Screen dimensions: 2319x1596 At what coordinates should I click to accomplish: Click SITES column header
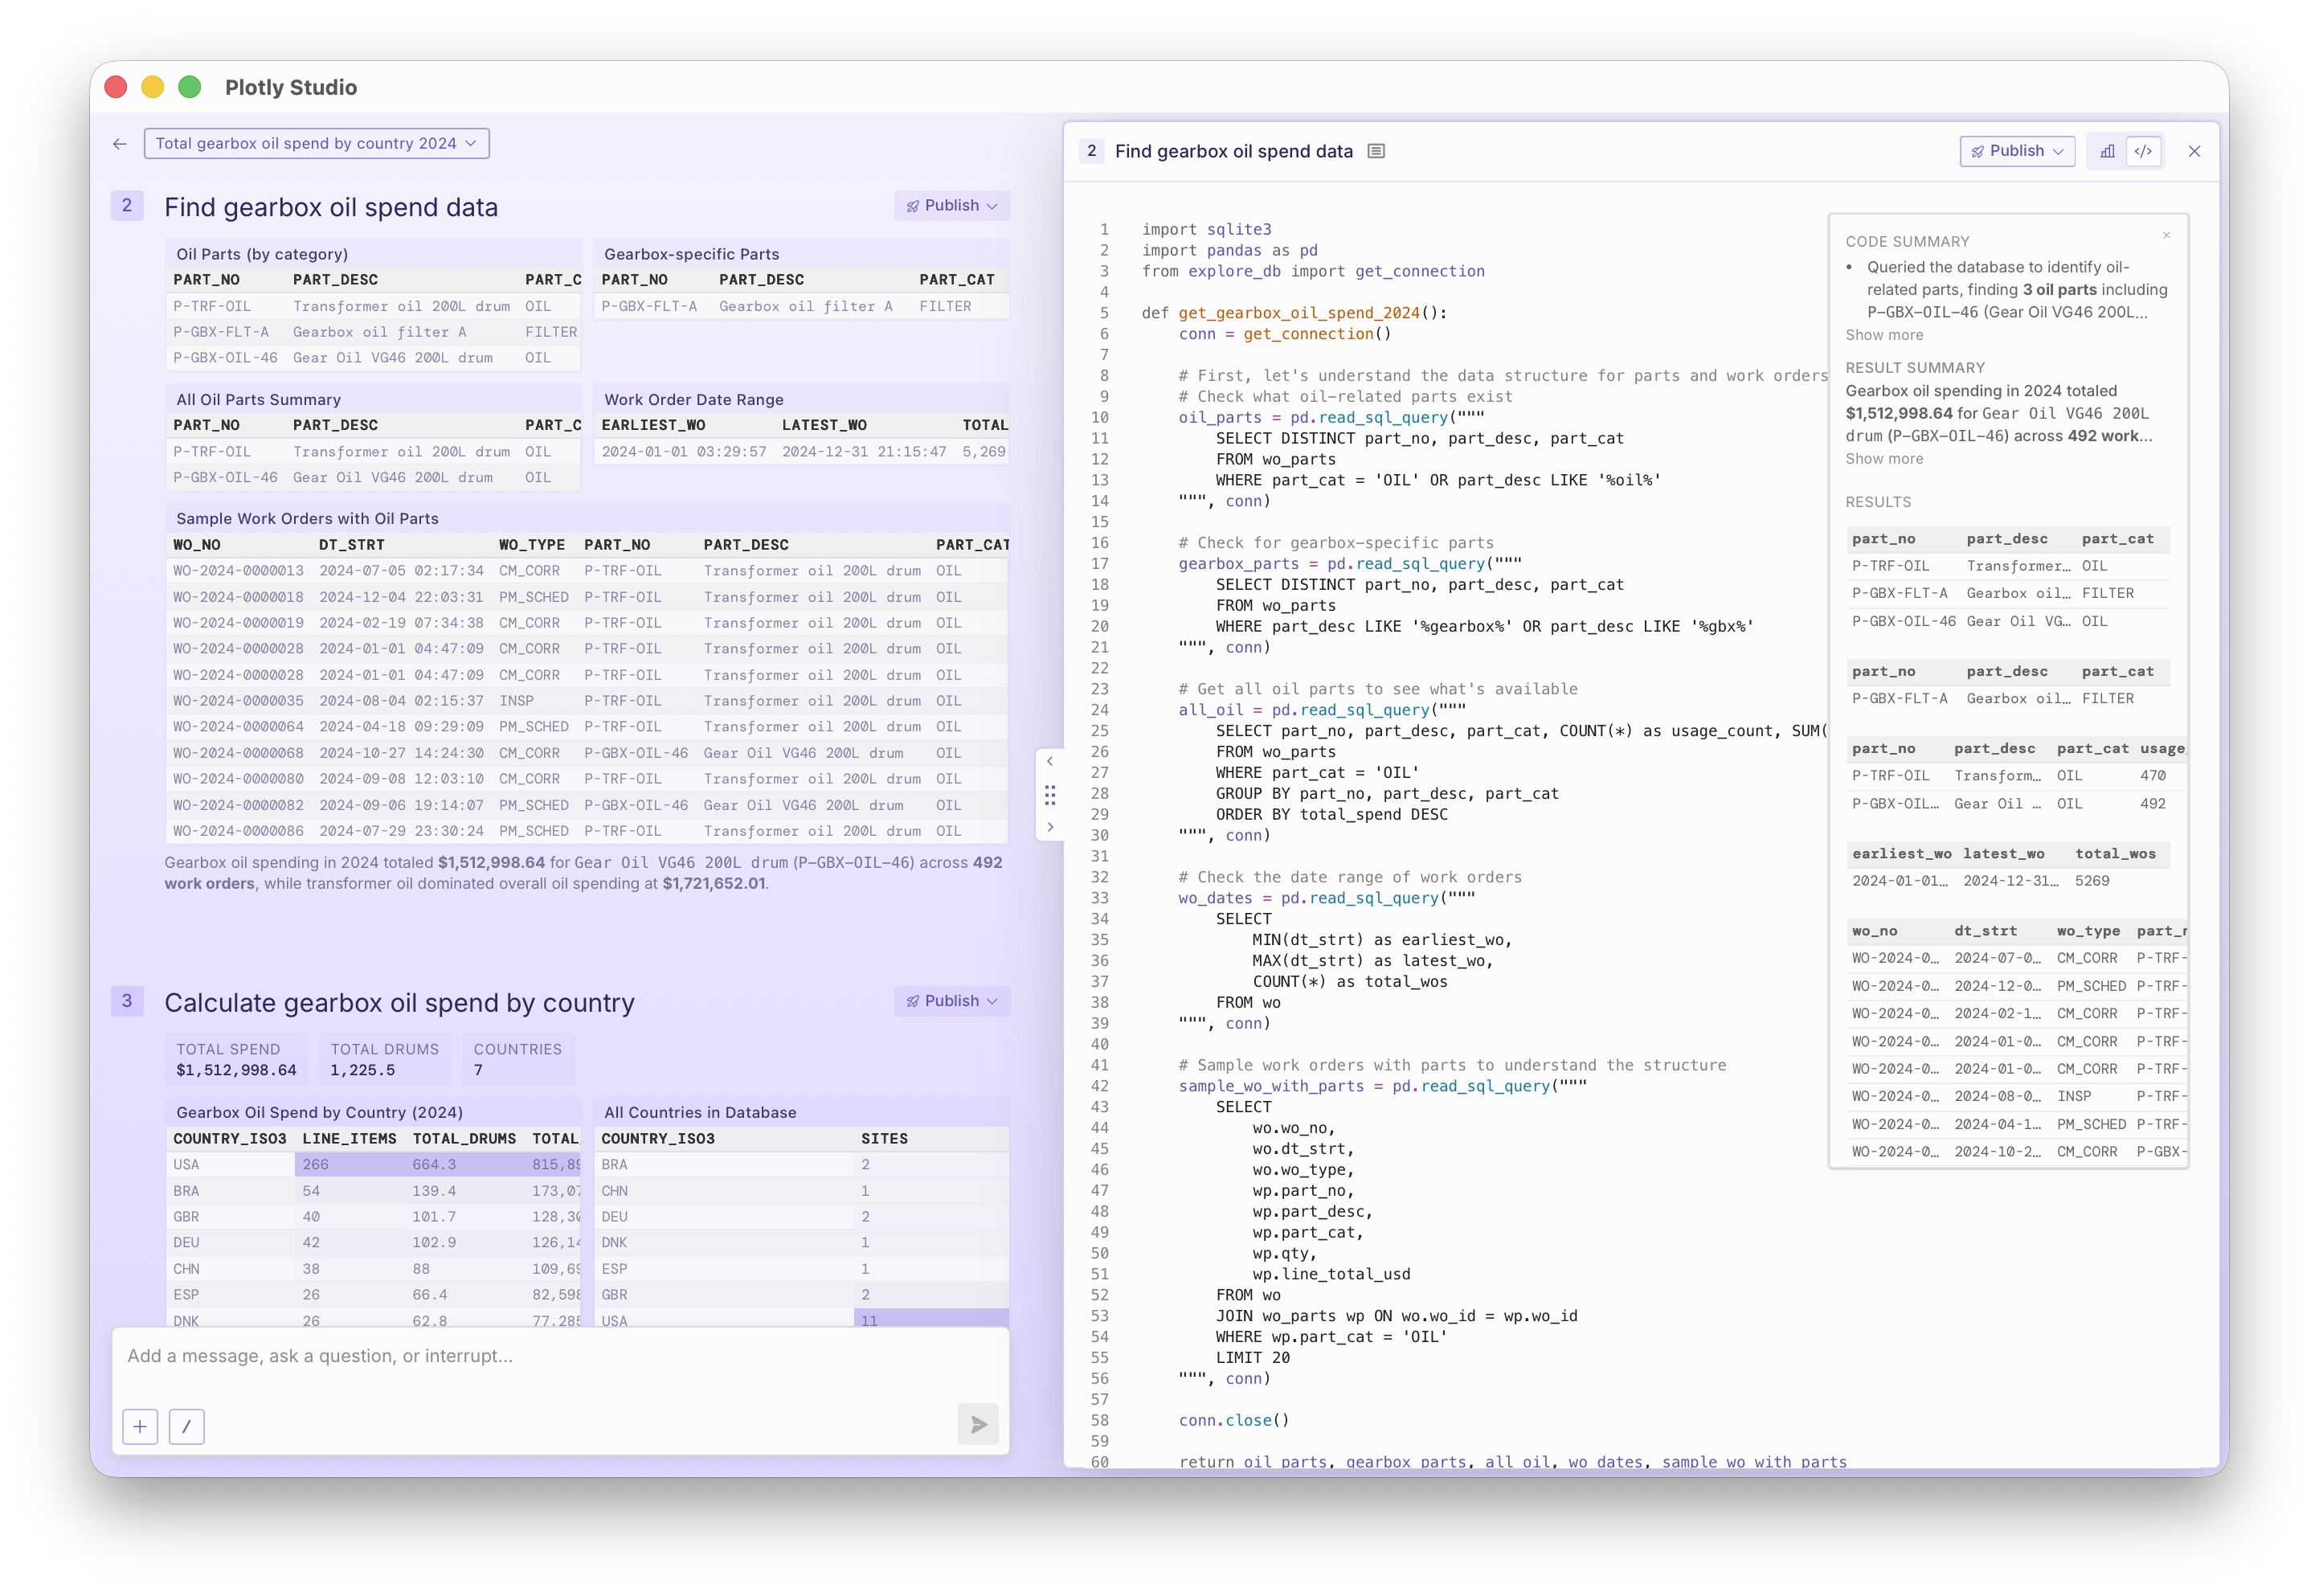click(884, 1139)
